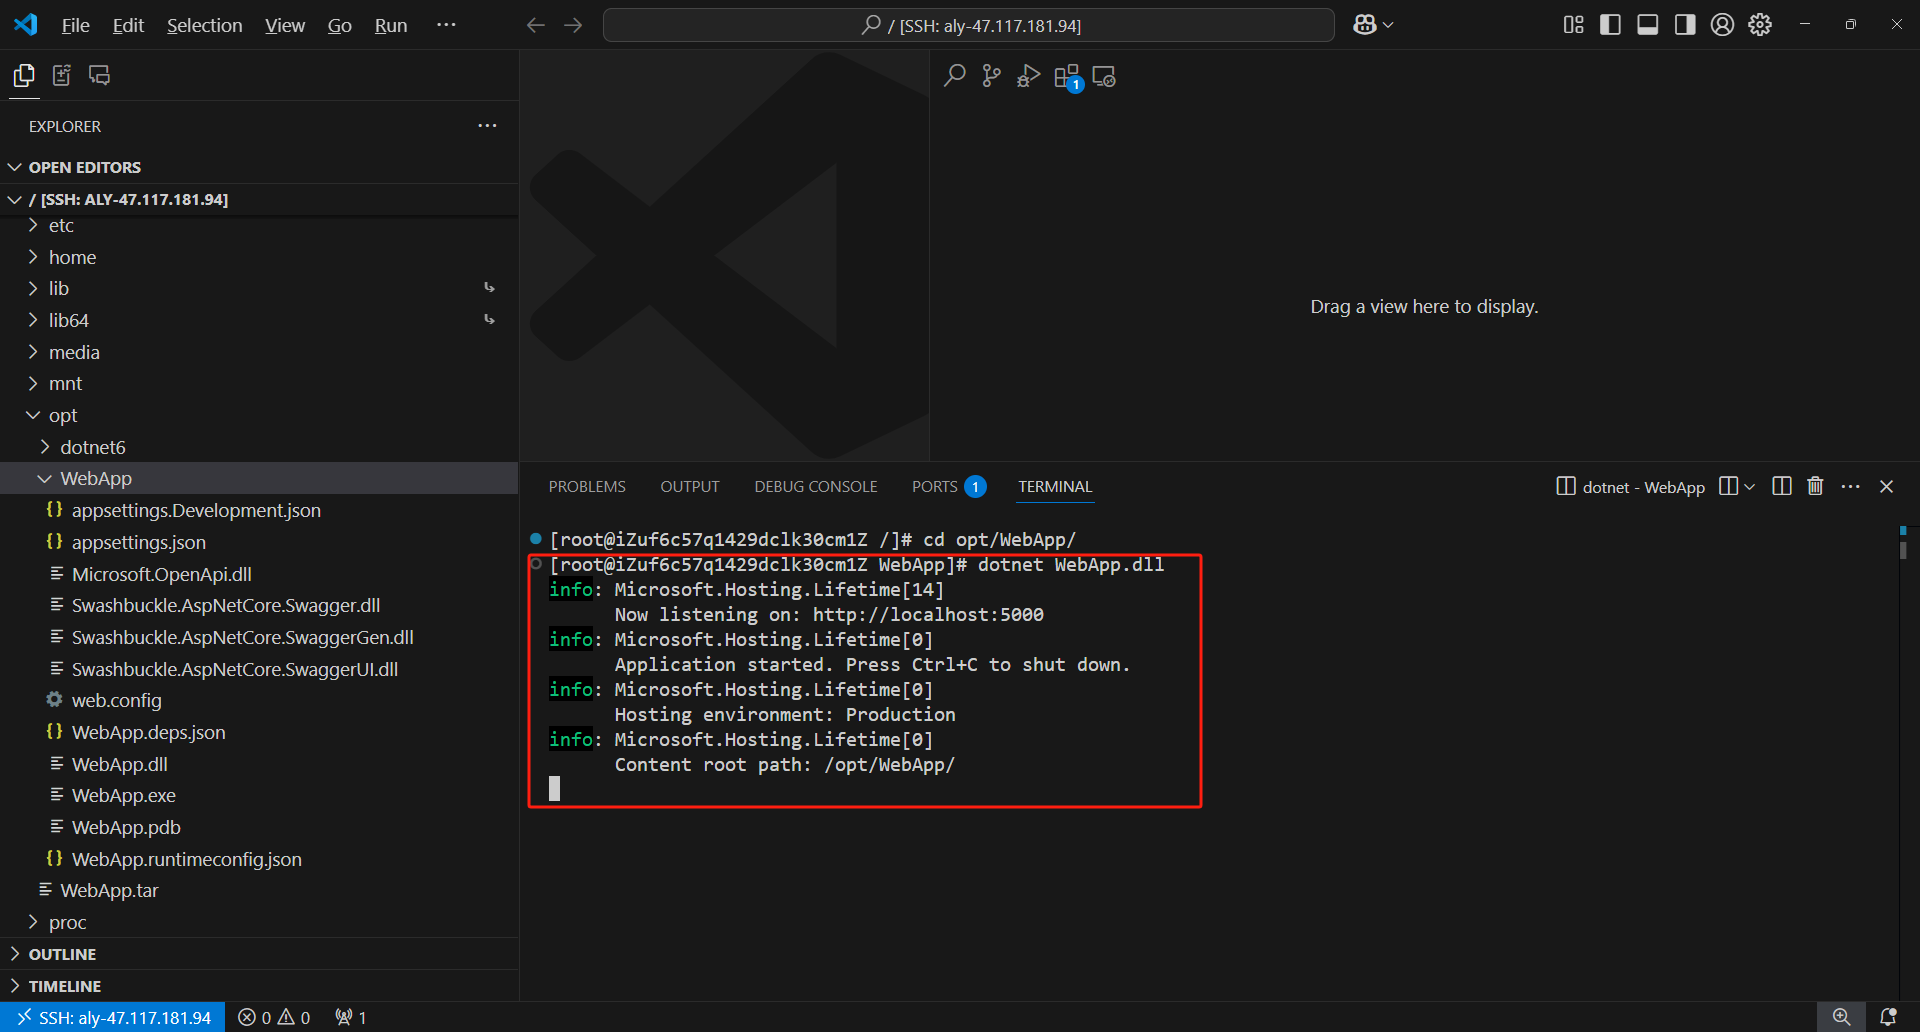Click the command center search bar
The width and height of the screenshot is (1920, 1032).
pos(967,24)
